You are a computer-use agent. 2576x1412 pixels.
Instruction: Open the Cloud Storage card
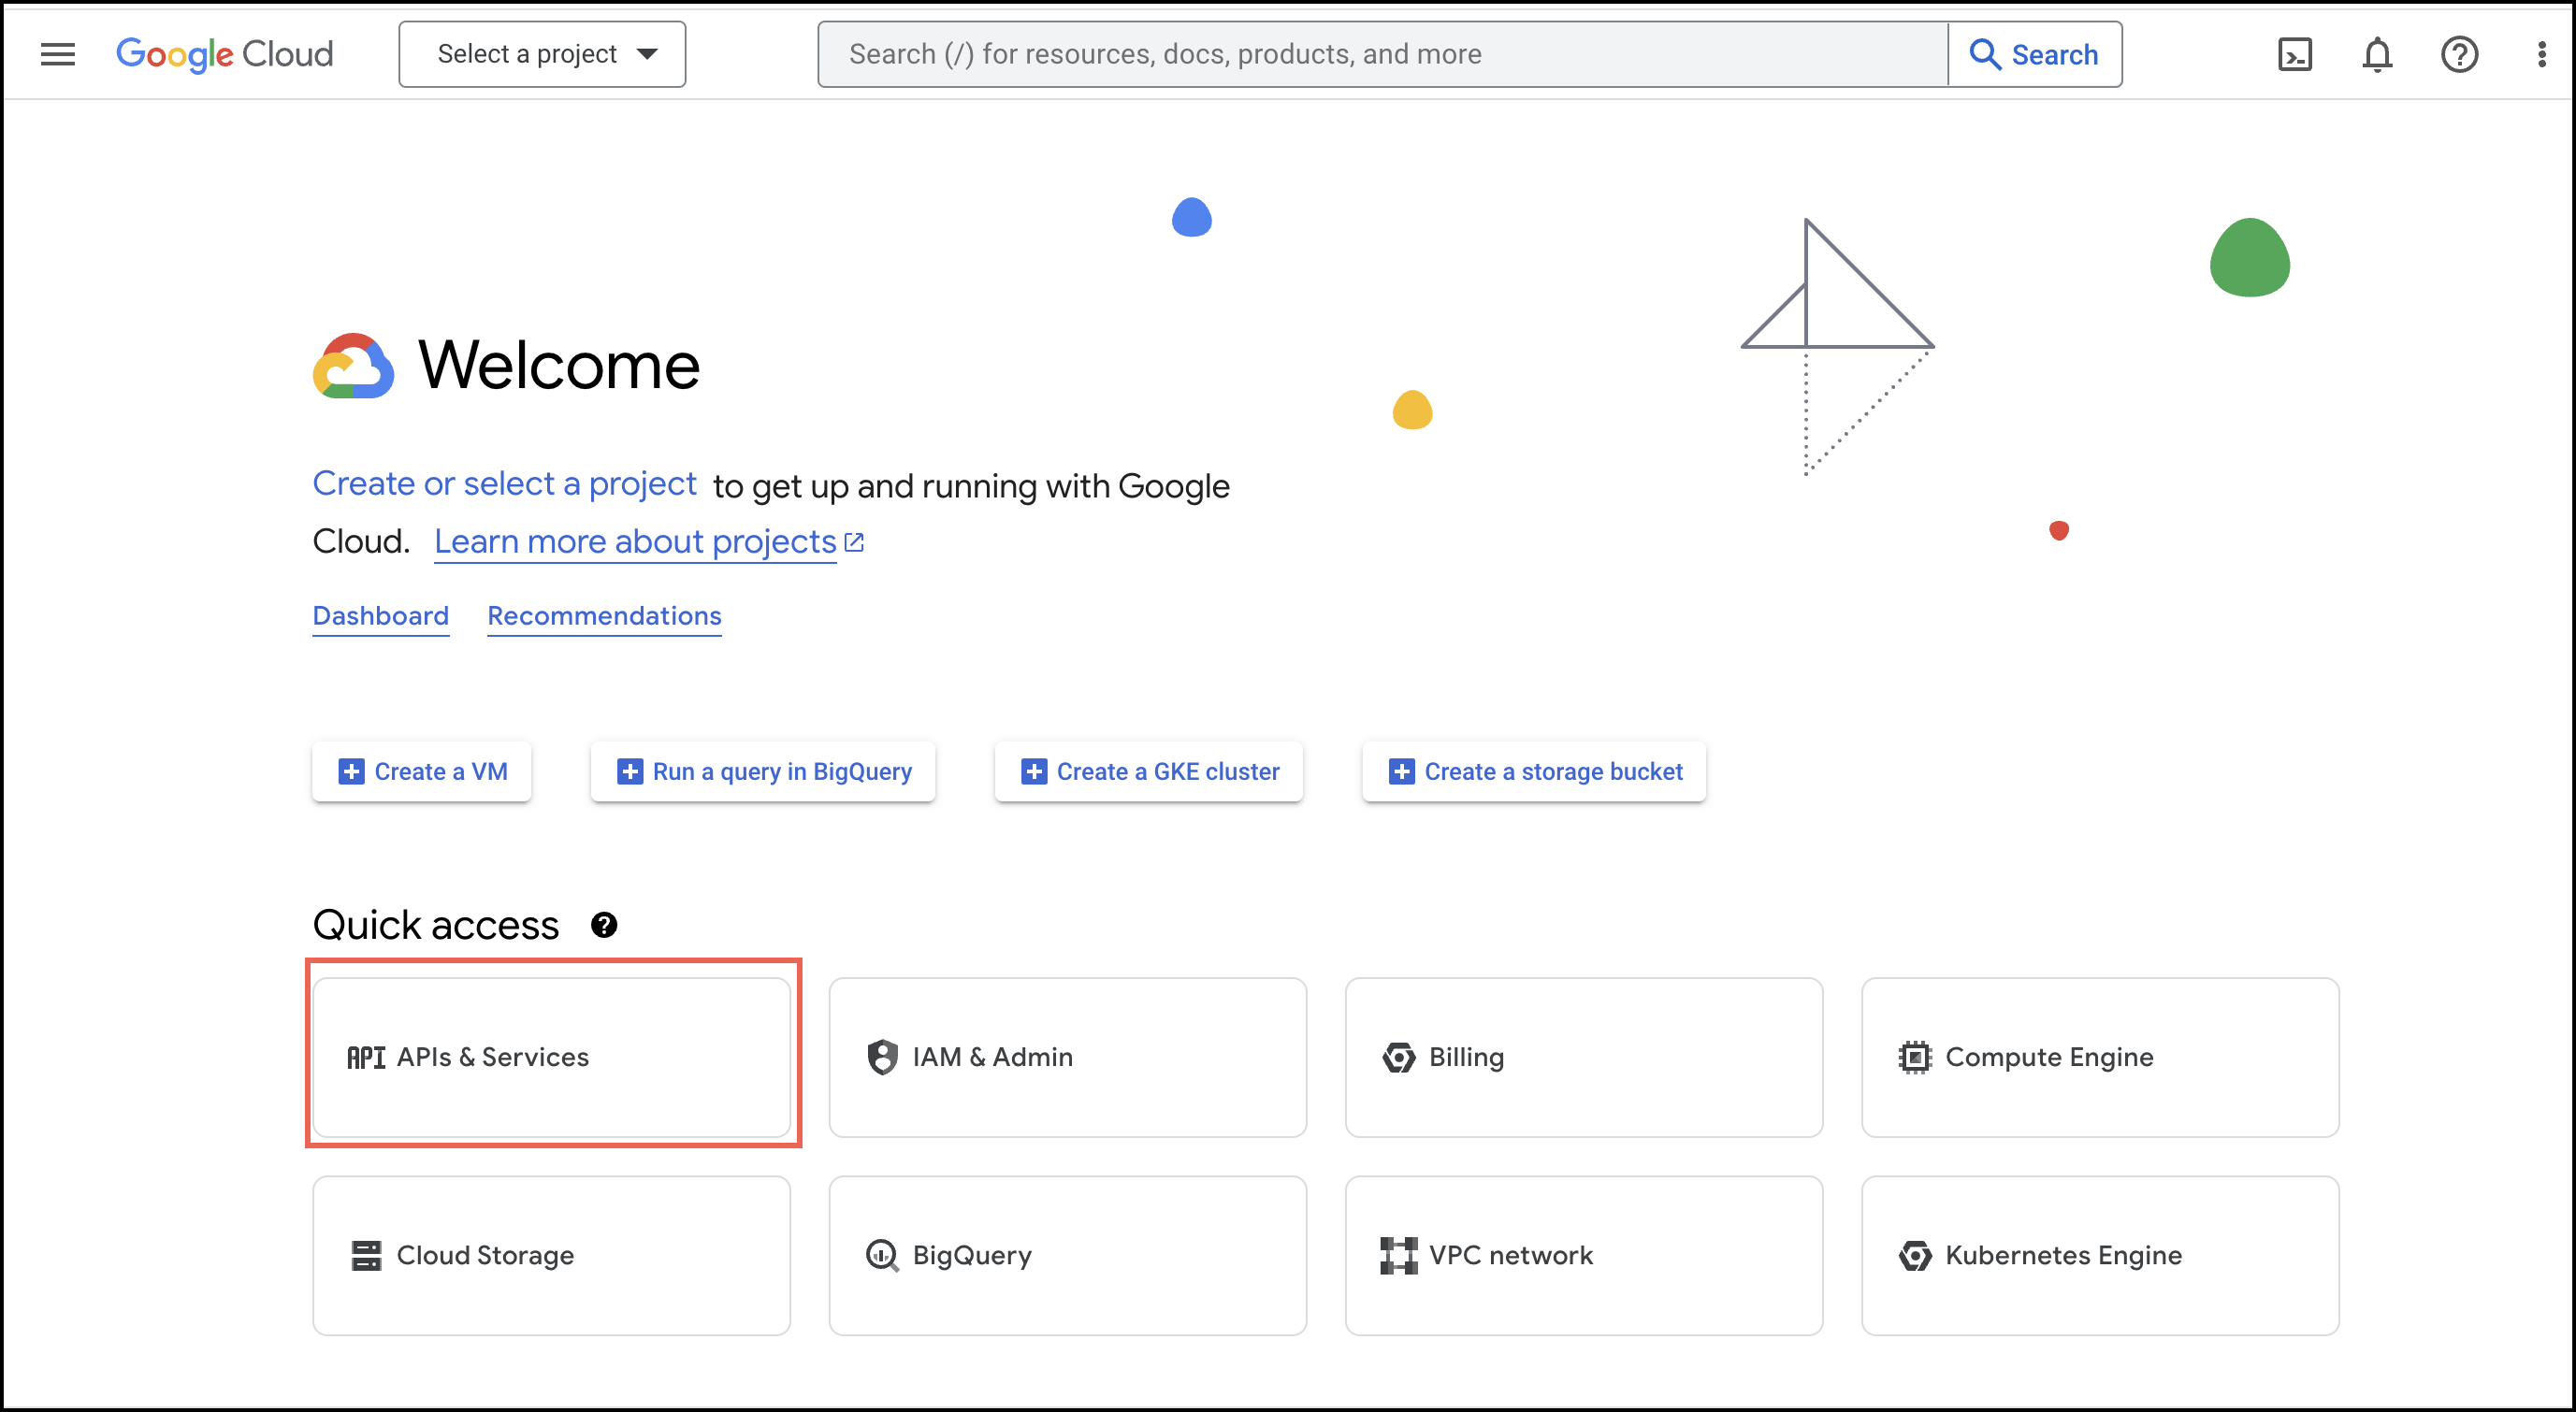[551, 1255]
